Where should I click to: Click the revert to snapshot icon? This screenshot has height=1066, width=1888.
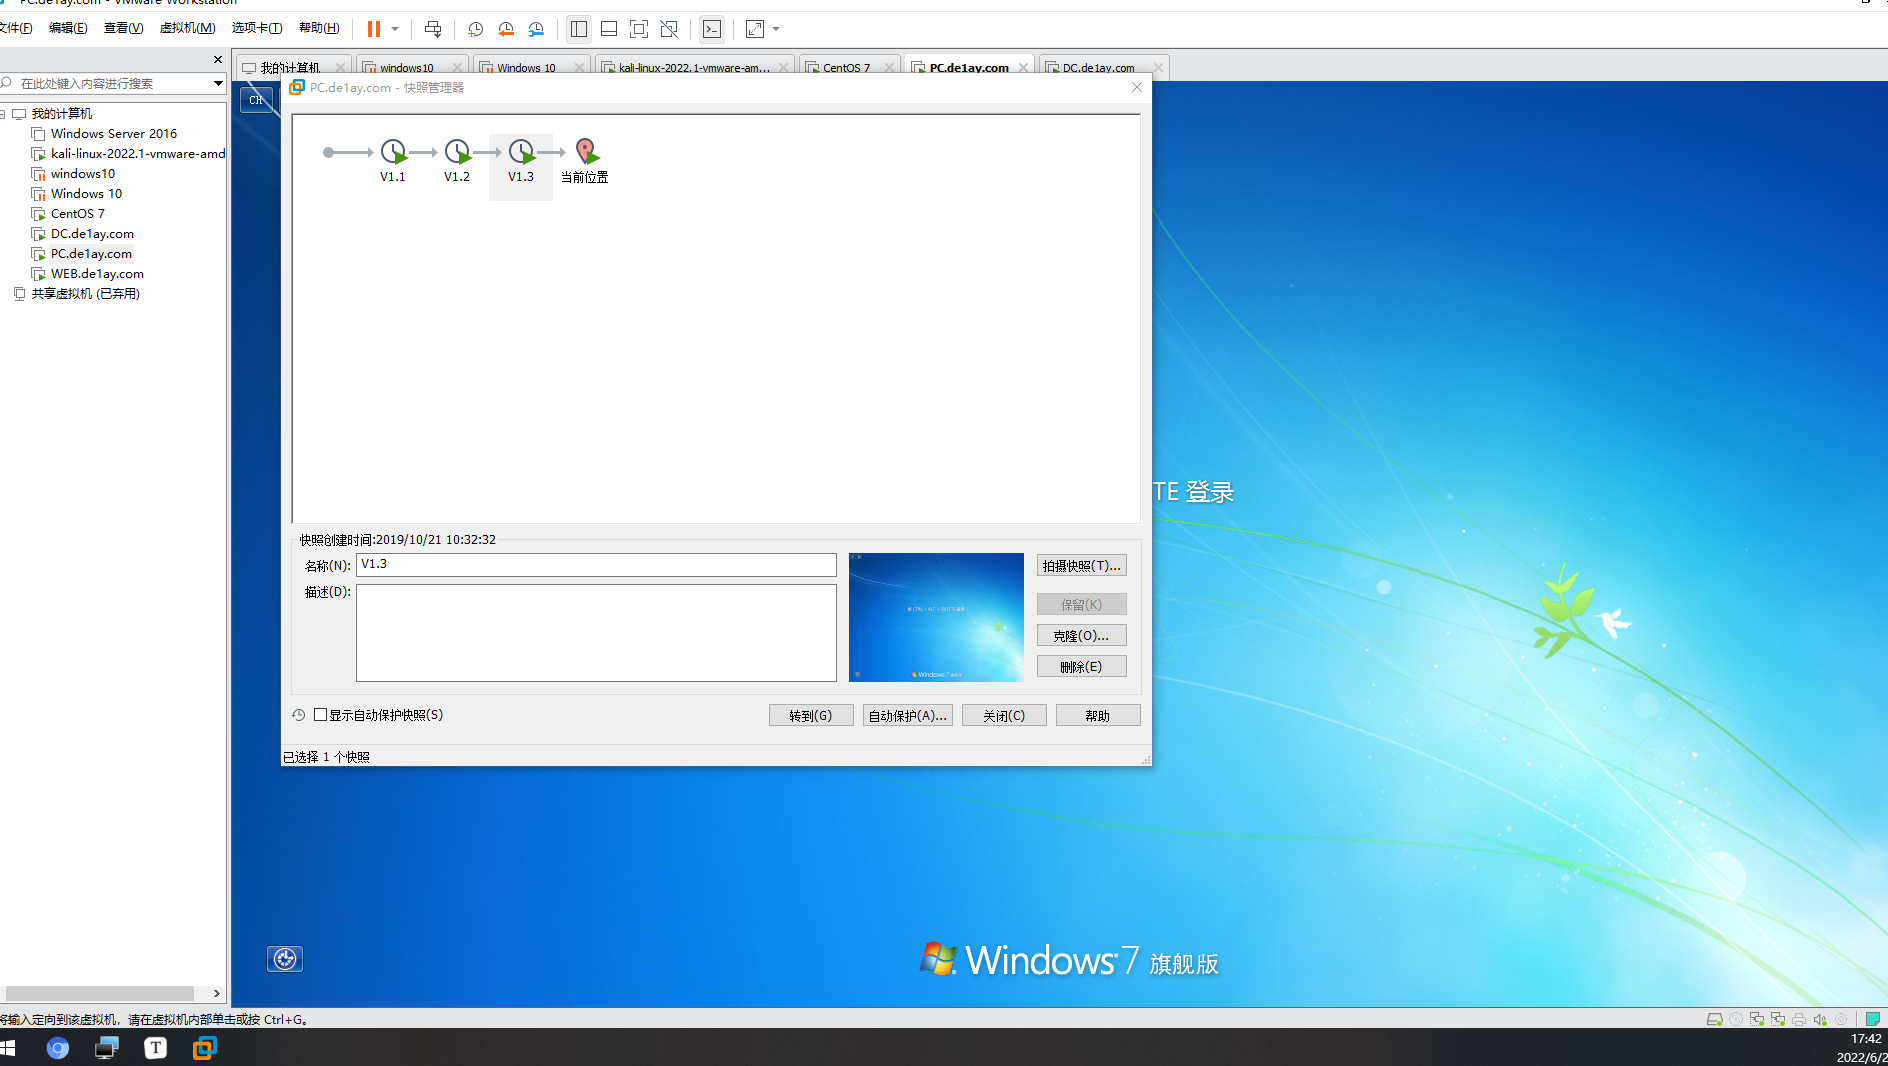pos(506,29)
